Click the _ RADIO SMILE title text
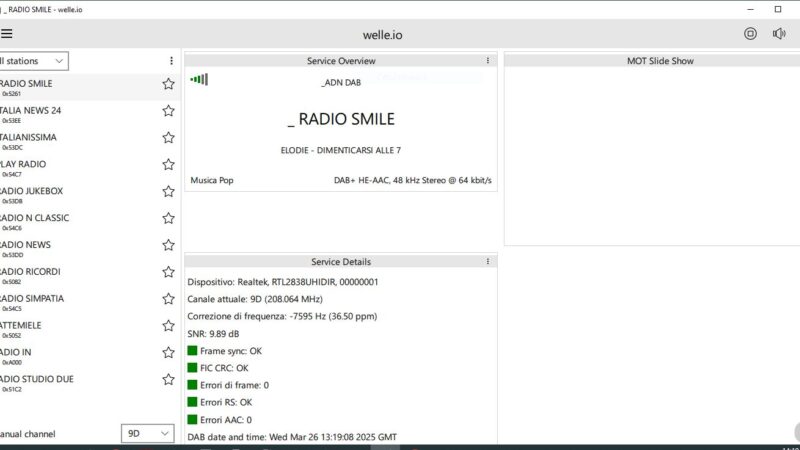800x450 pixels. [x=341, y=119]
